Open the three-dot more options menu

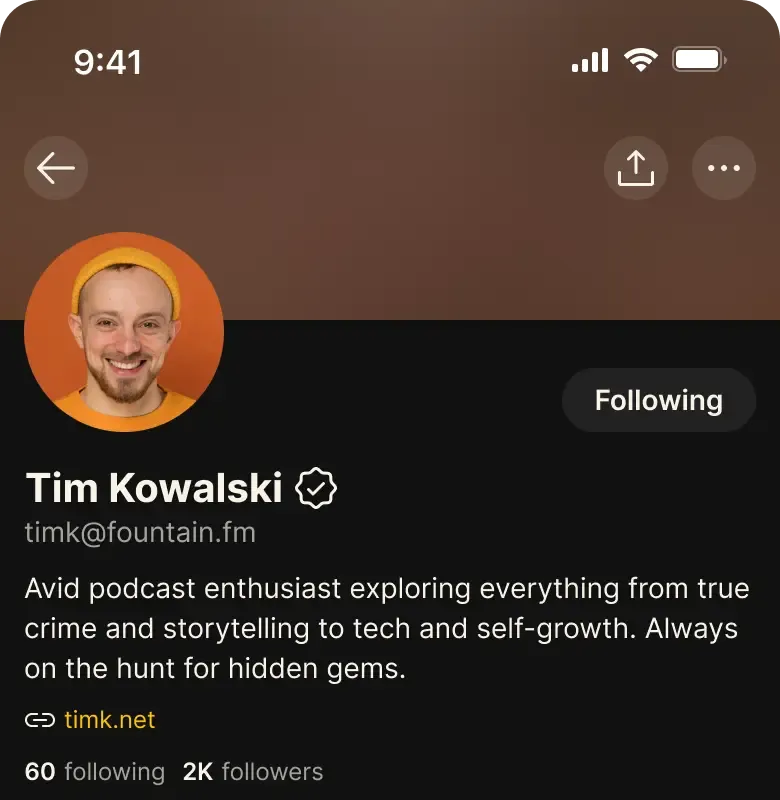[723, 168]
